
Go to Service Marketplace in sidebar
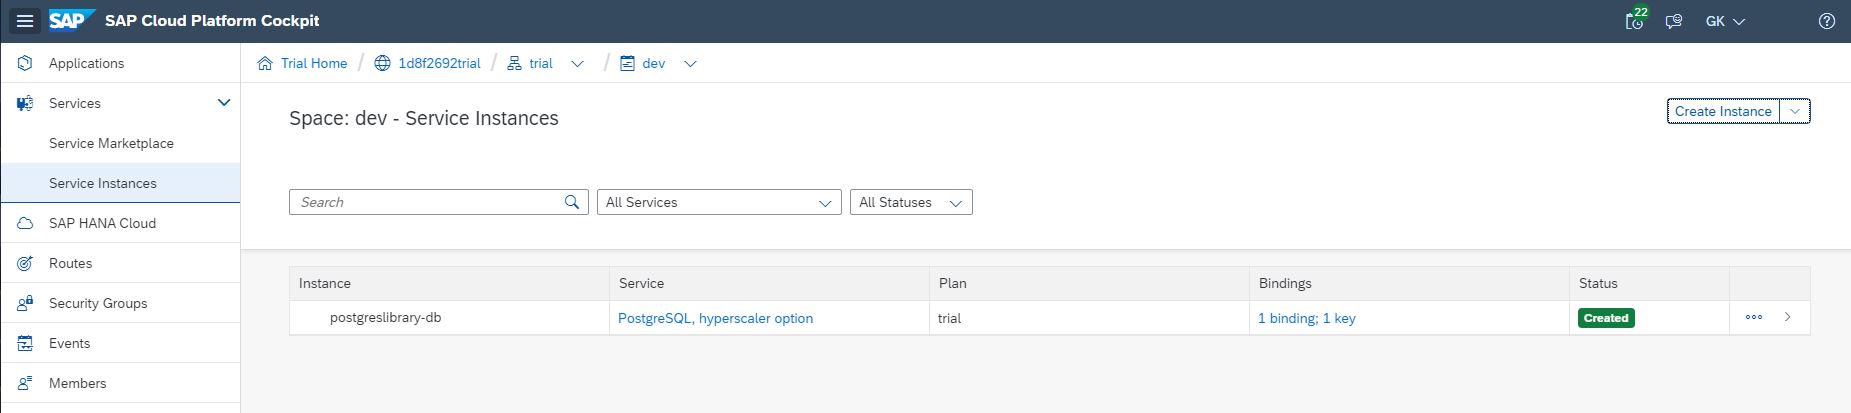(x=111, y=143)
